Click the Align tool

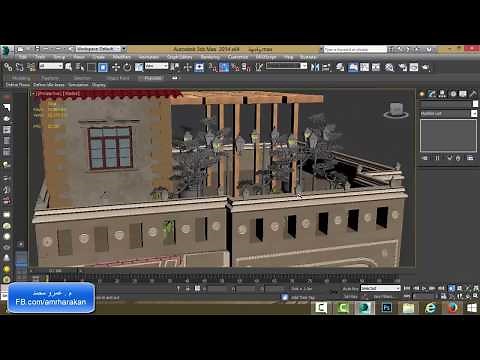point(326,67)
